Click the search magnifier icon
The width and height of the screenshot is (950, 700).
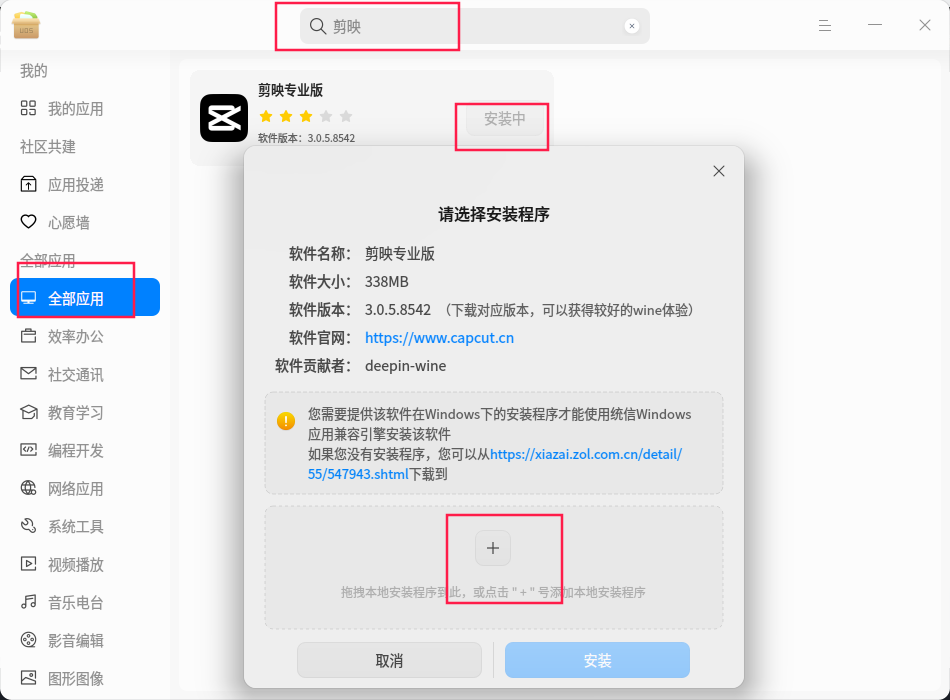point(317,26)
